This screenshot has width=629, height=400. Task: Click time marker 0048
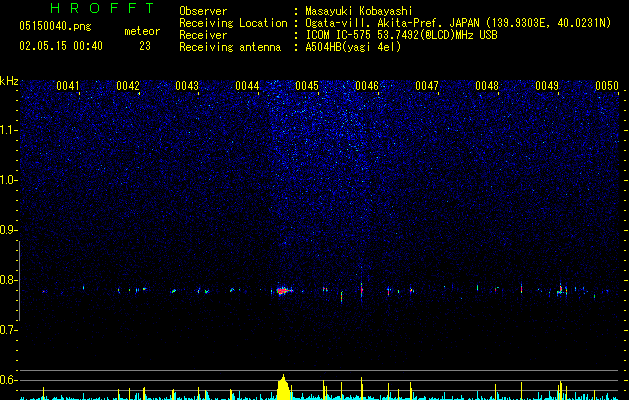click(x=487, y=86)
